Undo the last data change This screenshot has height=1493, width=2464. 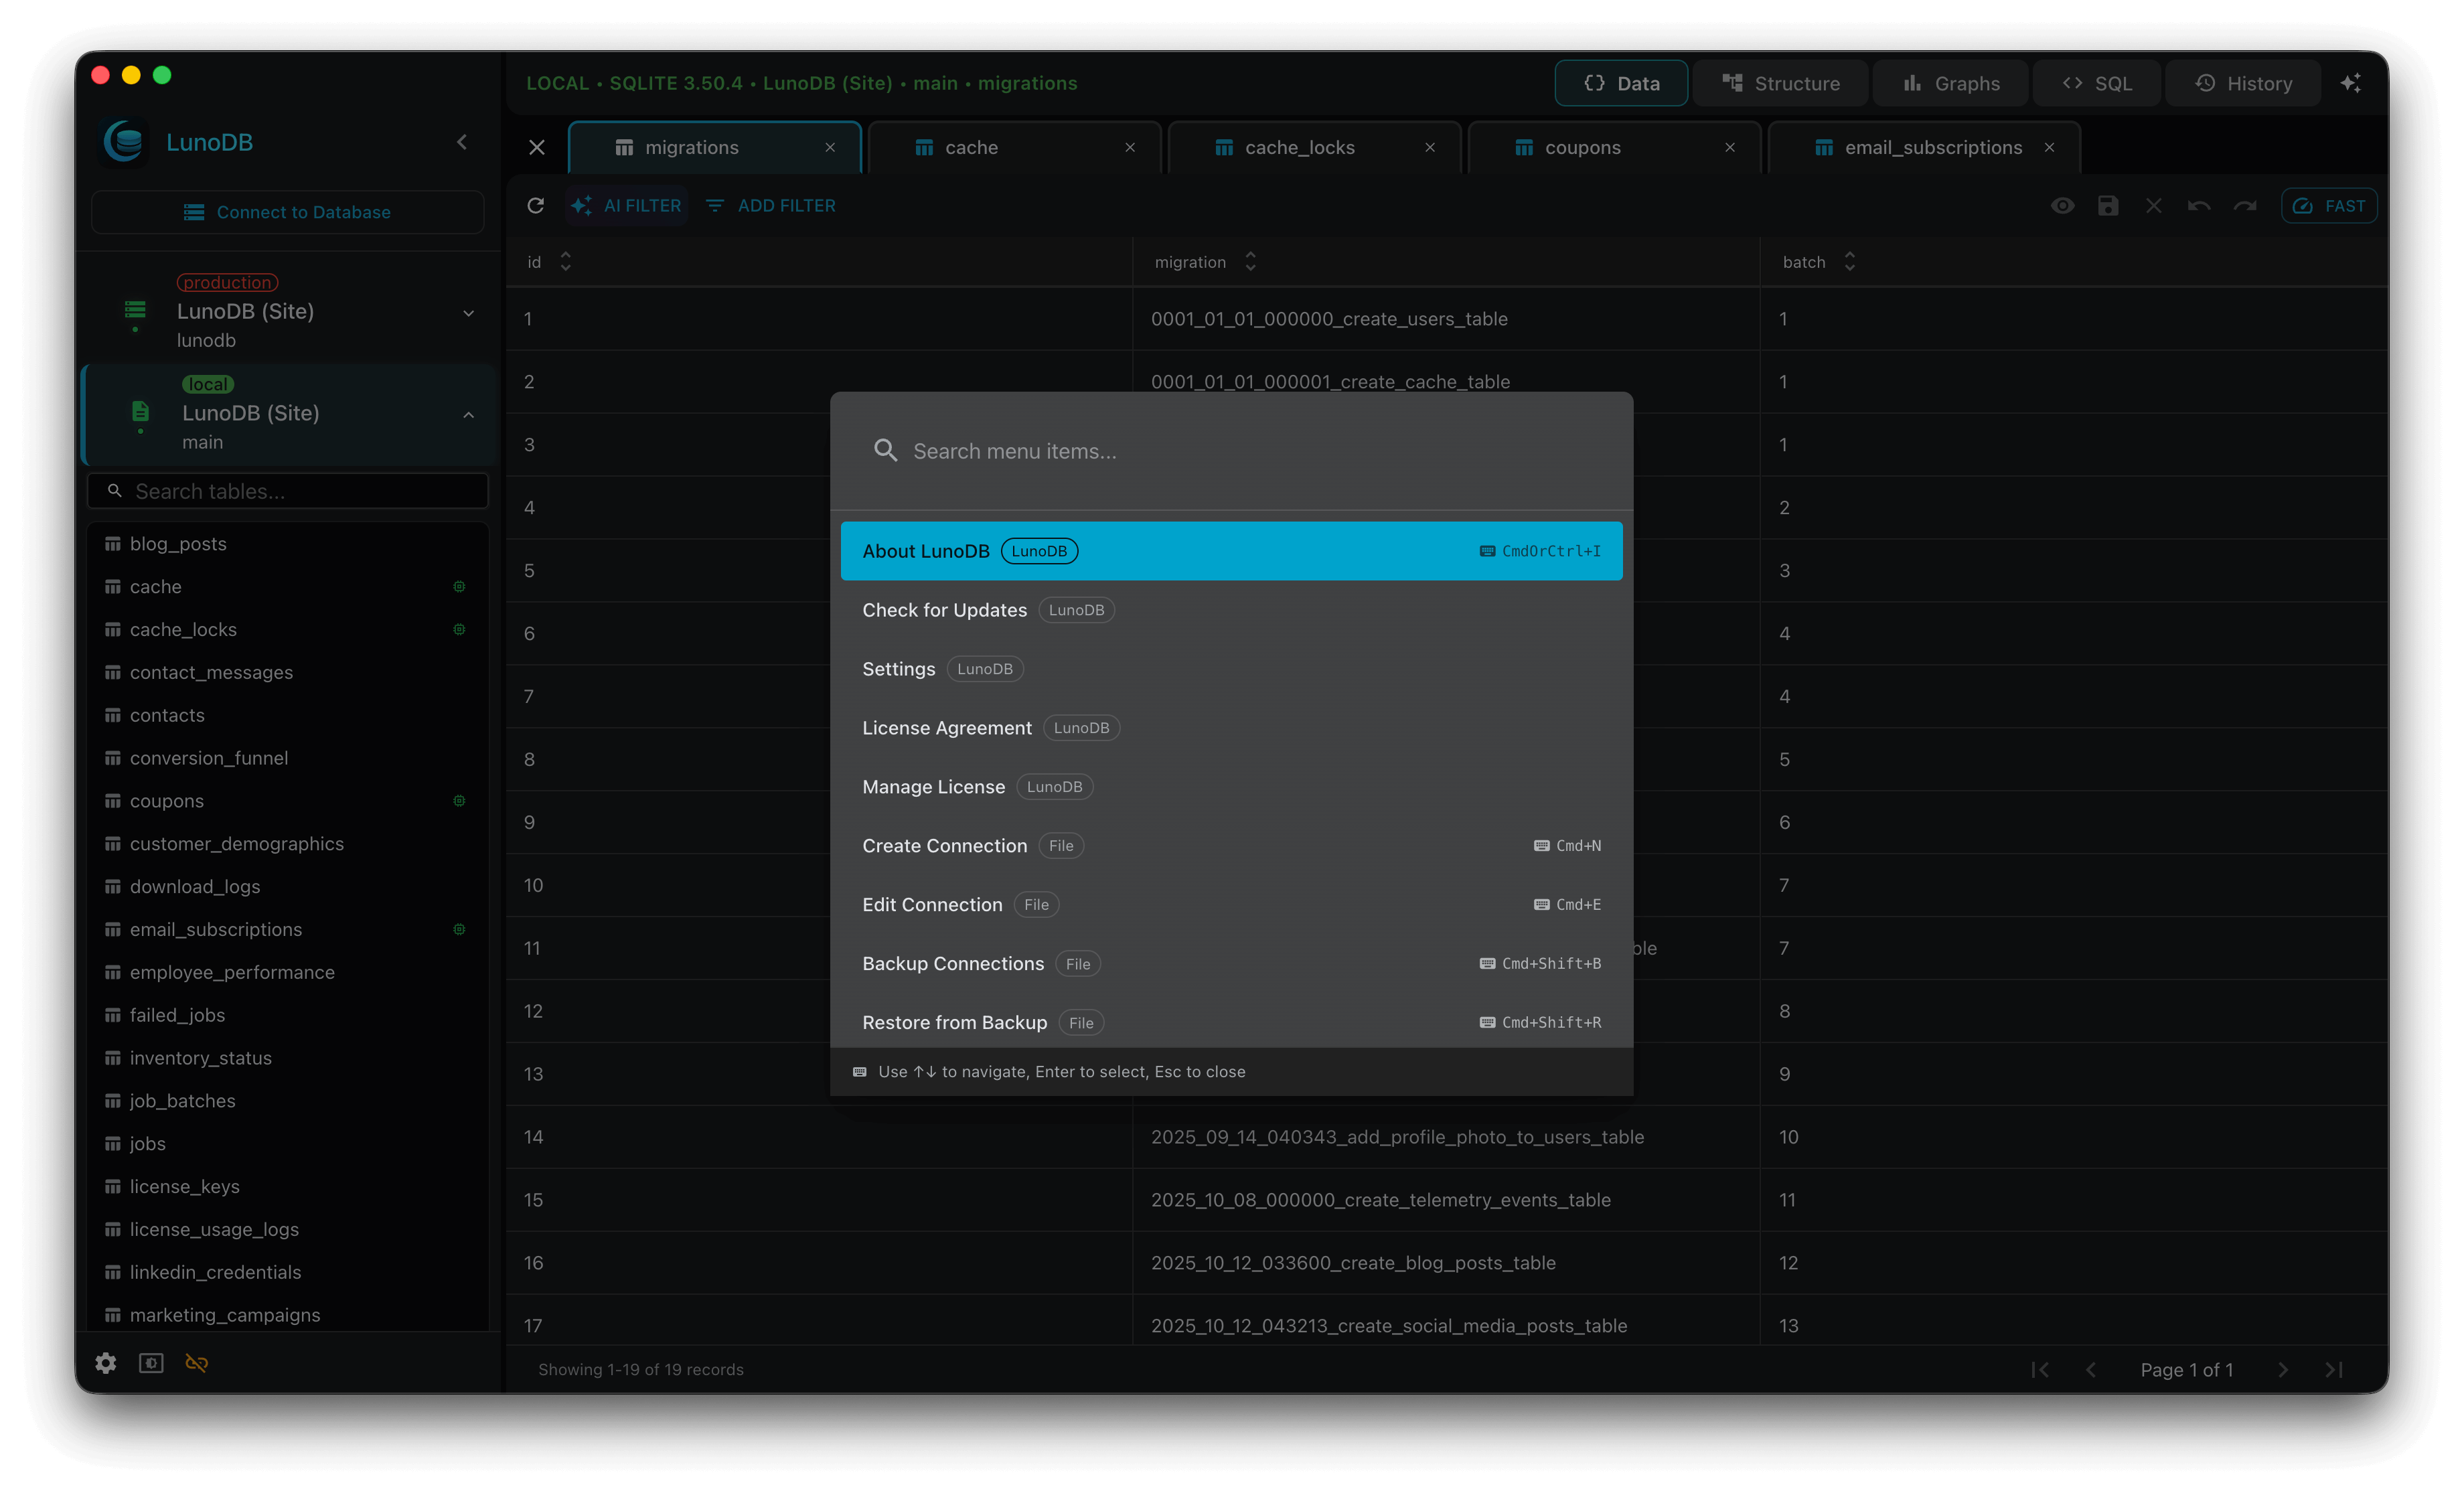[2199, 205]
